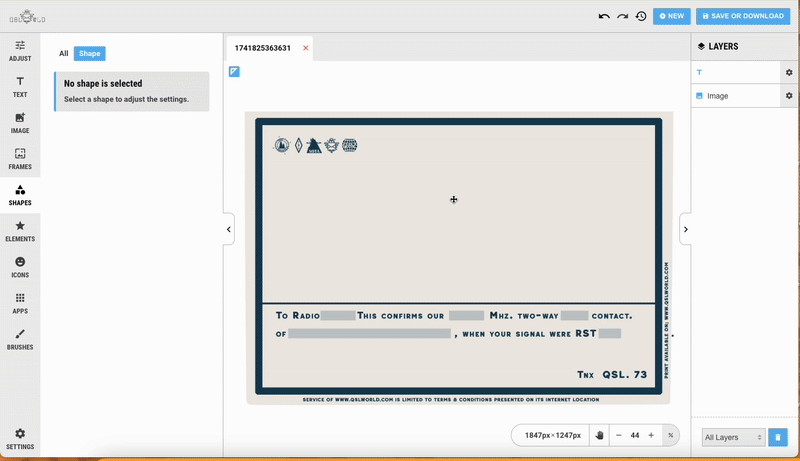The height and width of the screenshot is (461, 800).
Task: Open the Adjust panel in sidebar
Action: click(x=20, y=51)
